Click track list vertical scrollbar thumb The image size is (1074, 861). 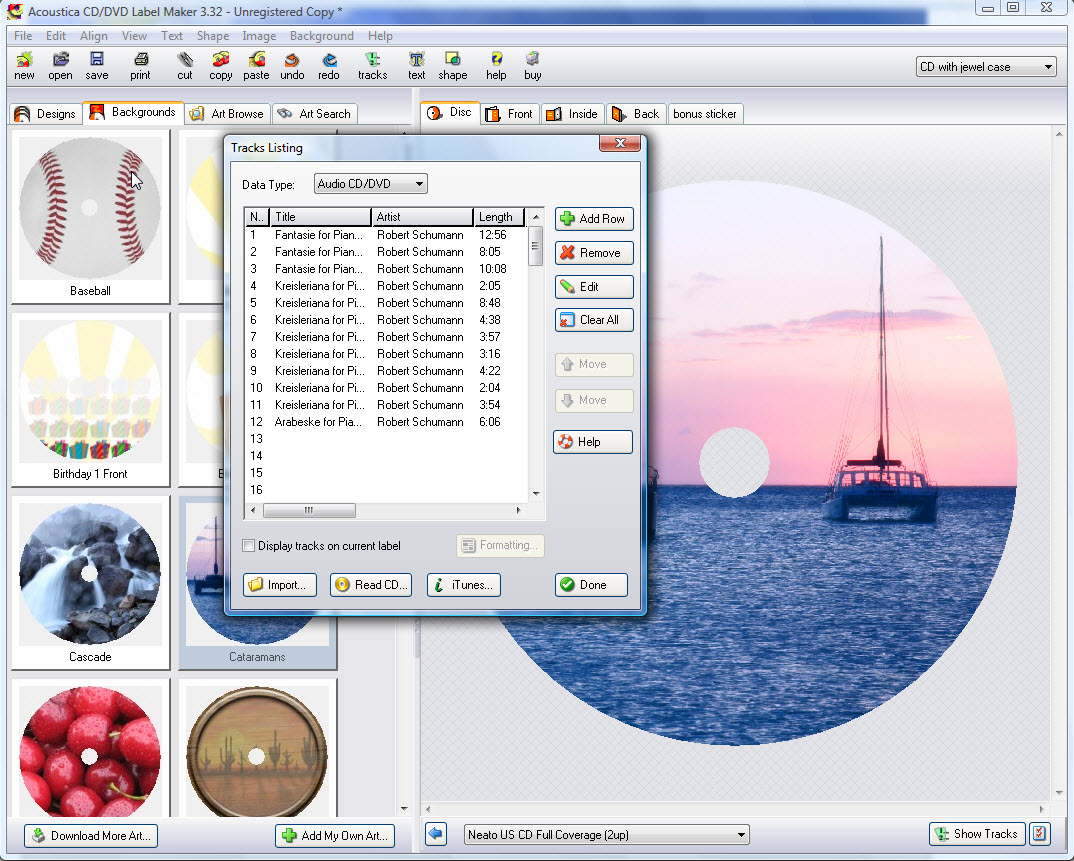tap(536, 247)
